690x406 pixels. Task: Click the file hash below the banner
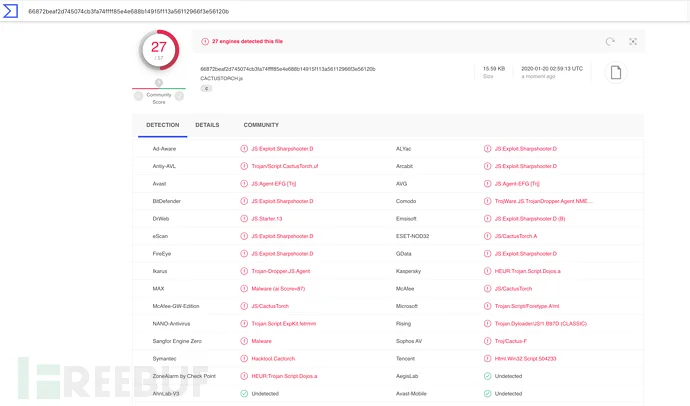coord(288,69)
